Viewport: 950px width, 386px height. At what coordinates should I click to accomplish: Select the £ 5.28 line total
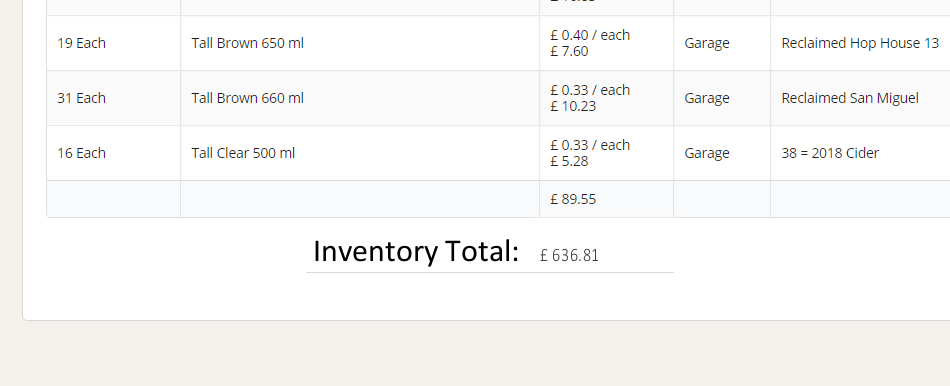pyautogui.click(x=569, y=162)
